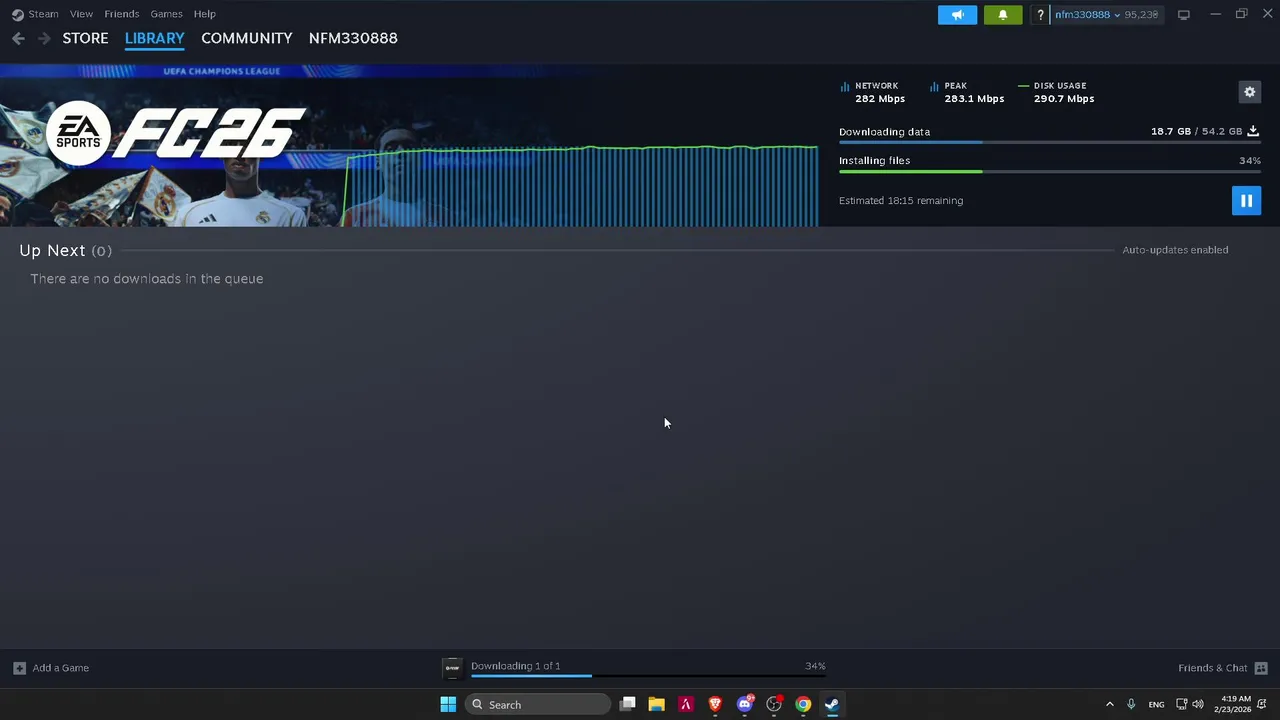Click the plus icon beside Add a Game
Image resolution: width=1280 pixels, height=720 pixels.
19,668
